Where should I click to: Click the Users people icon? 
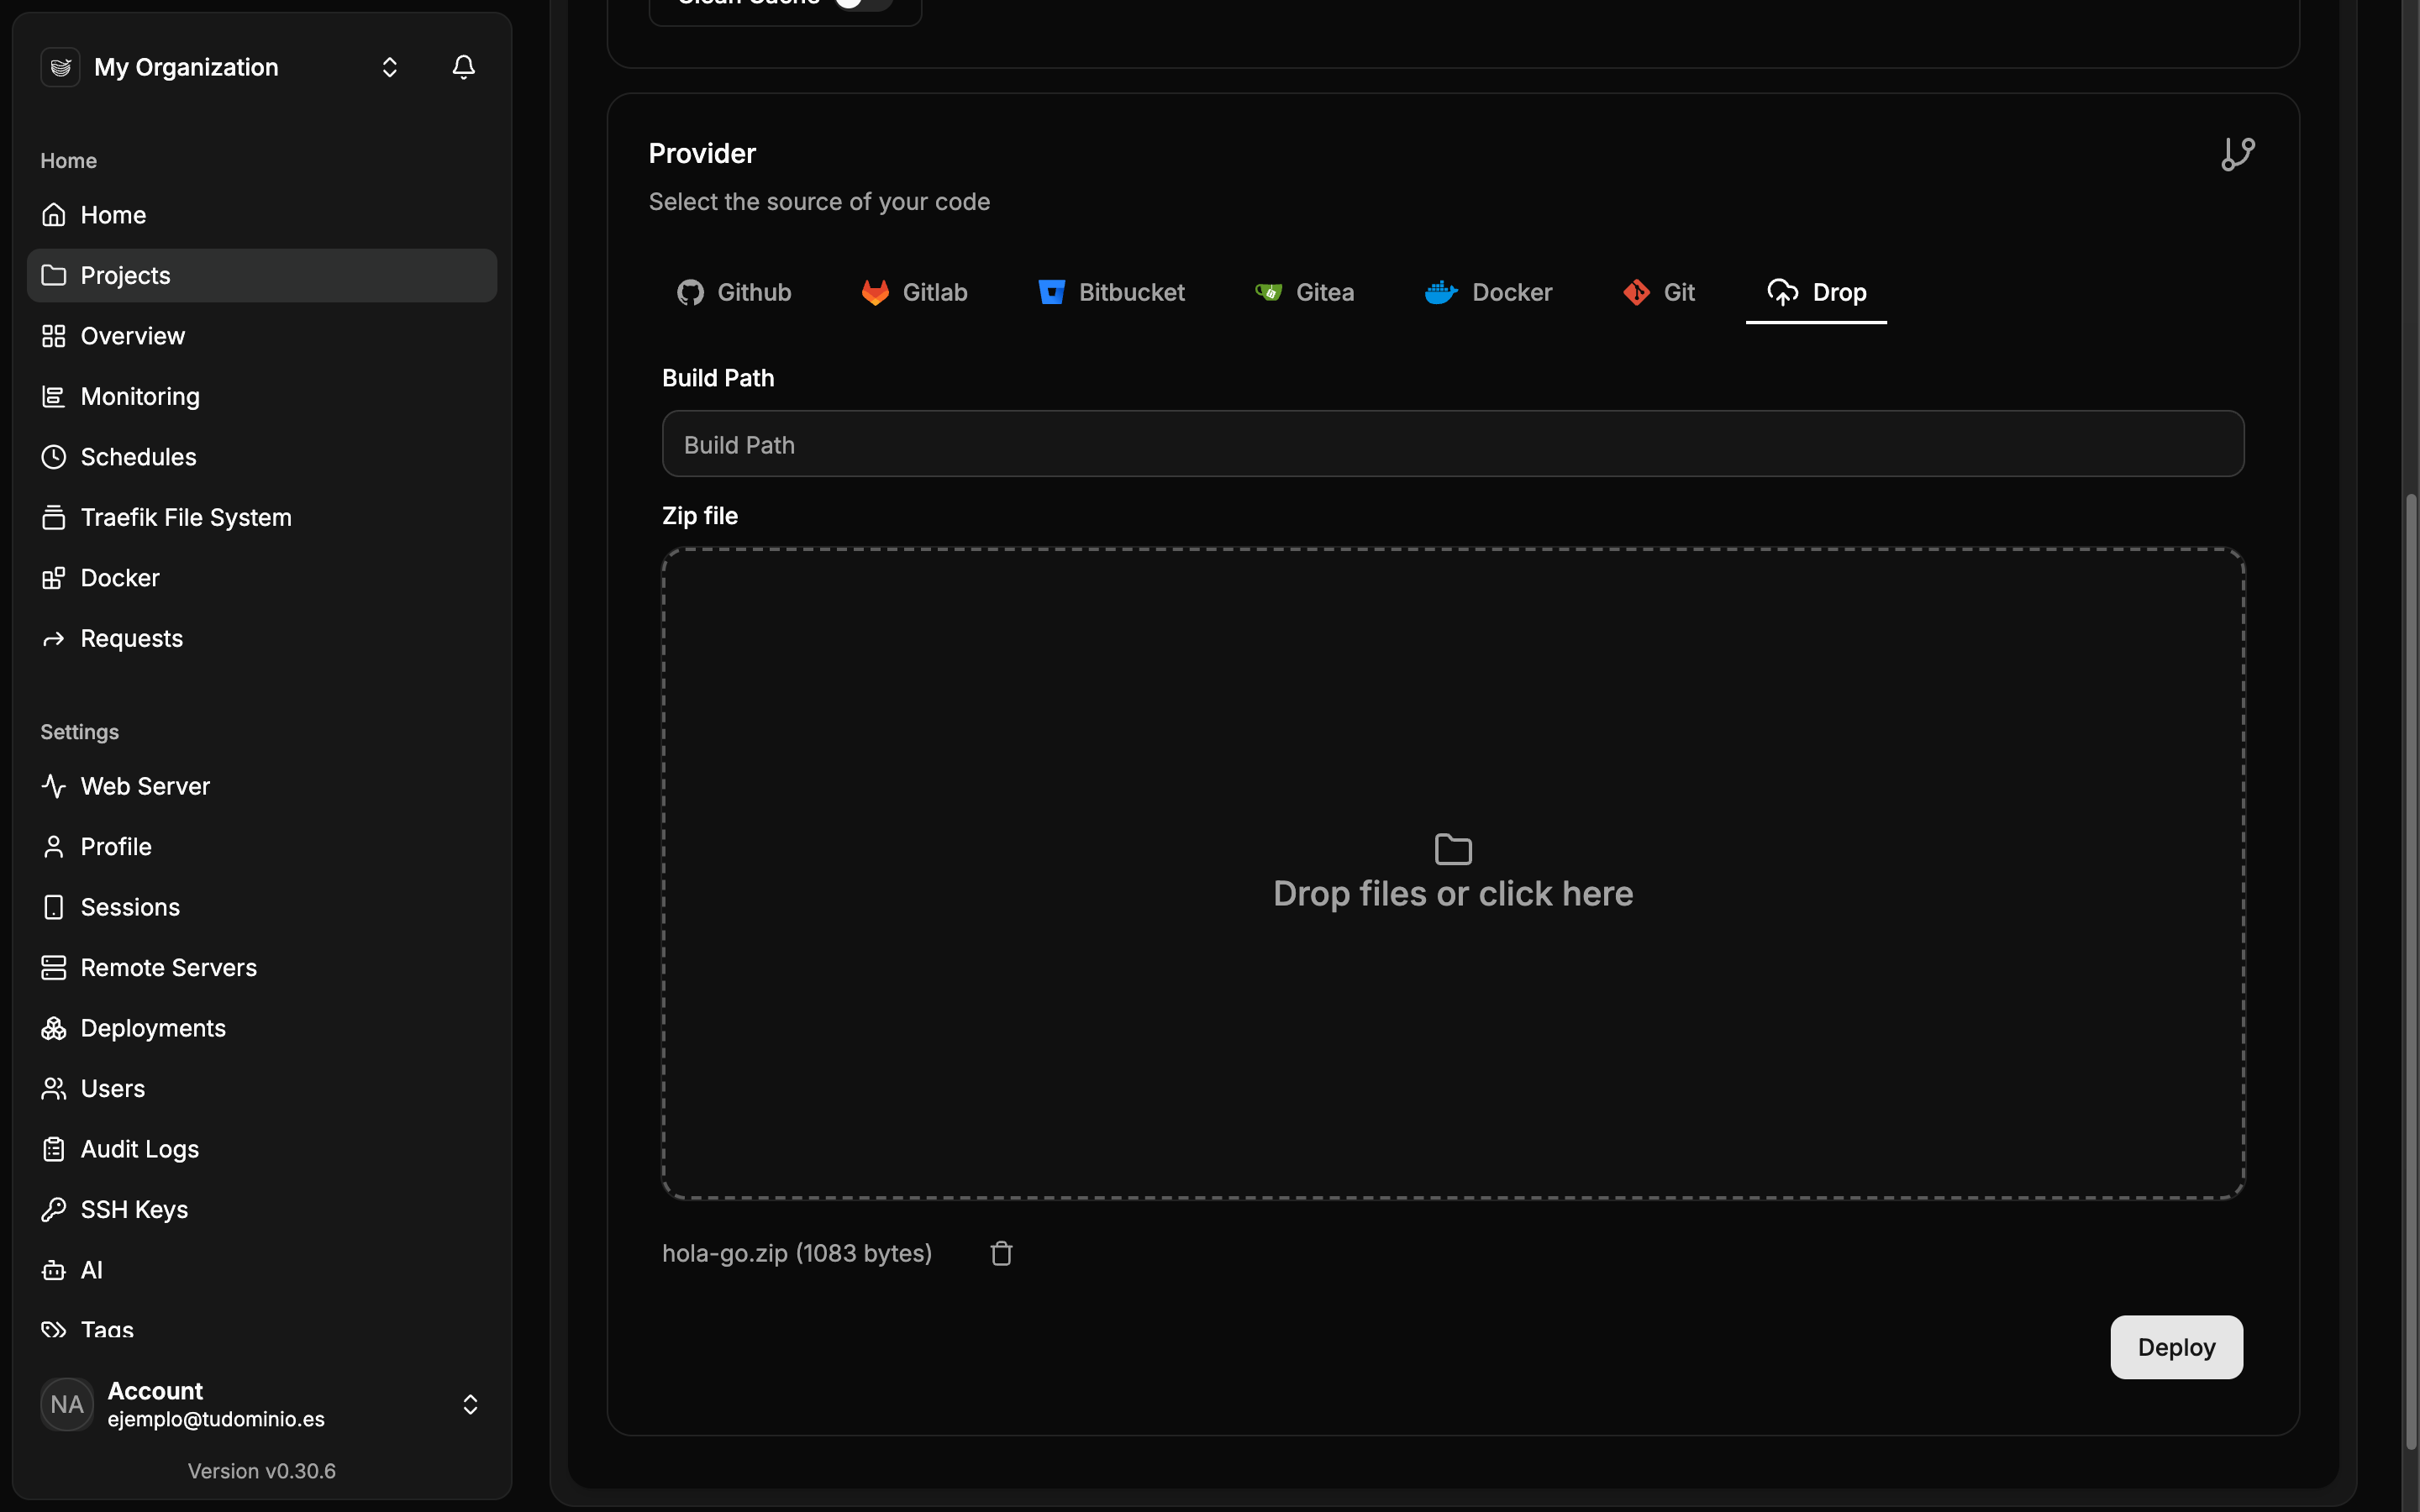54,1089
